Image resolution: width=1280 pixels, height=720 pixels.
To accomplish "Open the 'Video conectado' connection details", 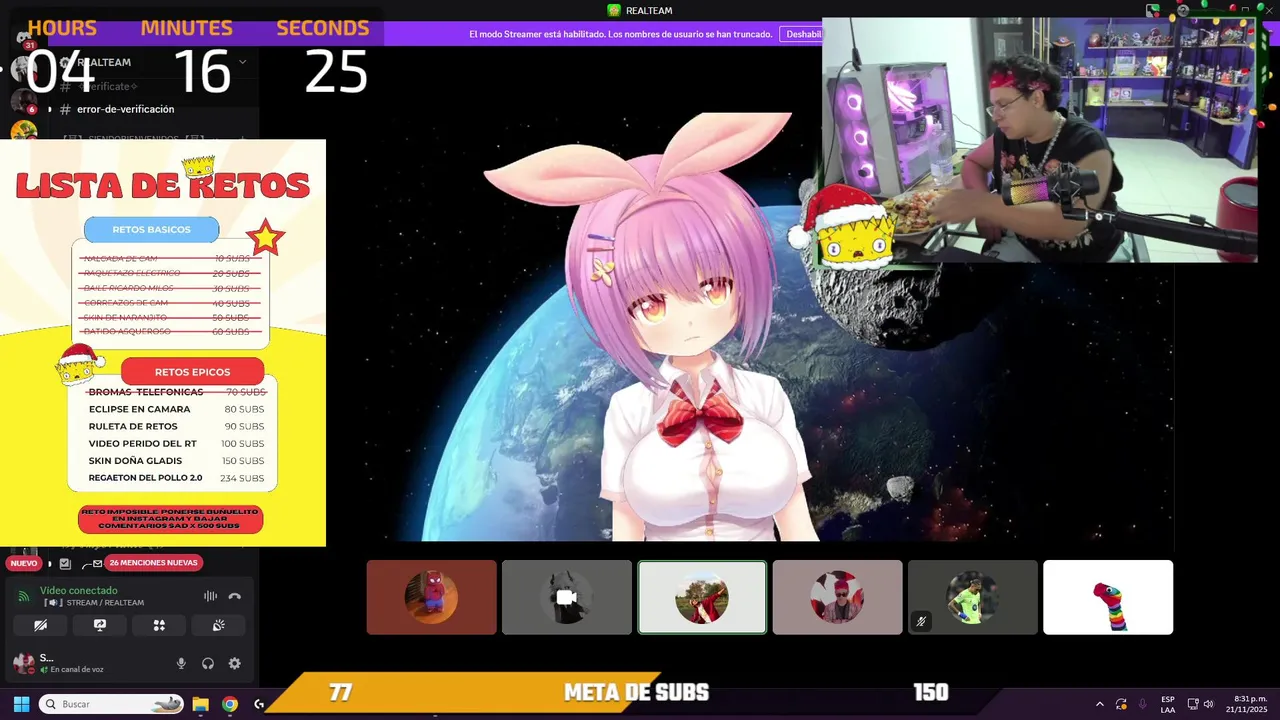I will [78, 590].
